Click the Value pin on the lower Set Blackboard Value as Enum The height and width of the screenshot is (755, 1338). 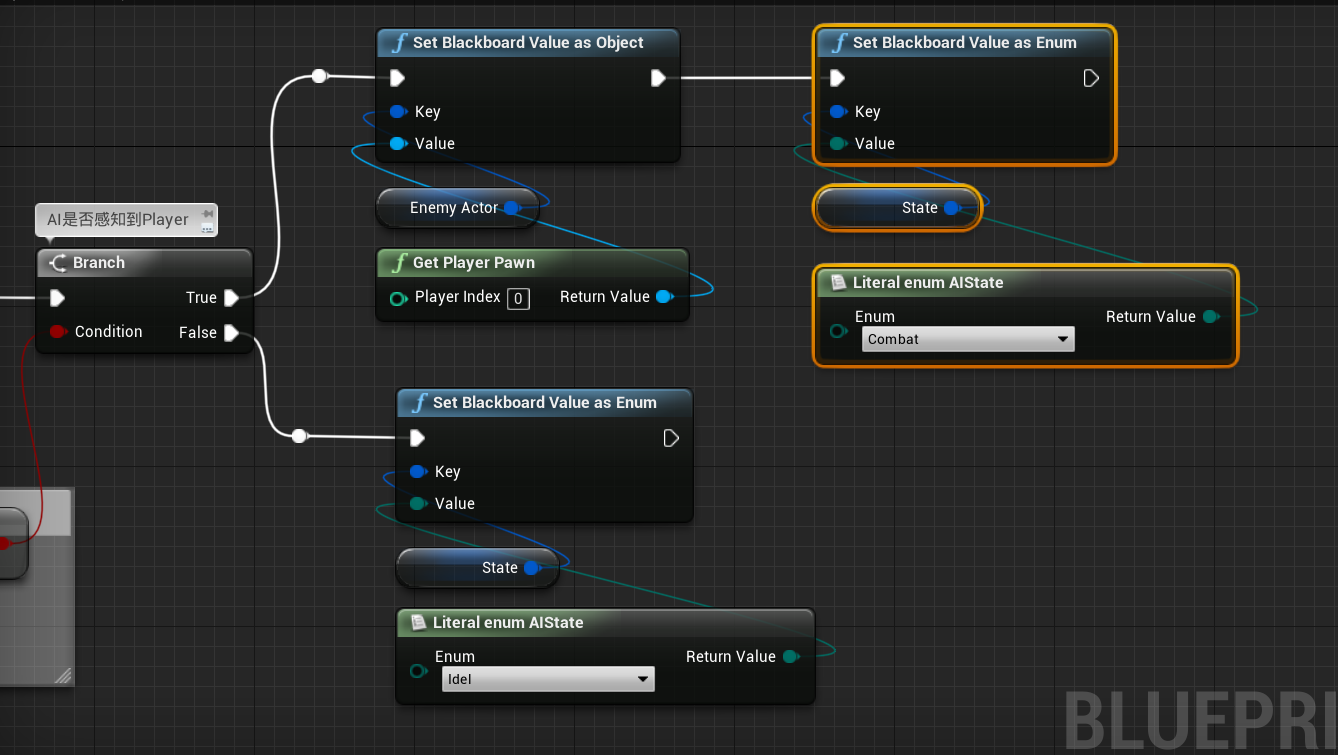coord(417,503)
